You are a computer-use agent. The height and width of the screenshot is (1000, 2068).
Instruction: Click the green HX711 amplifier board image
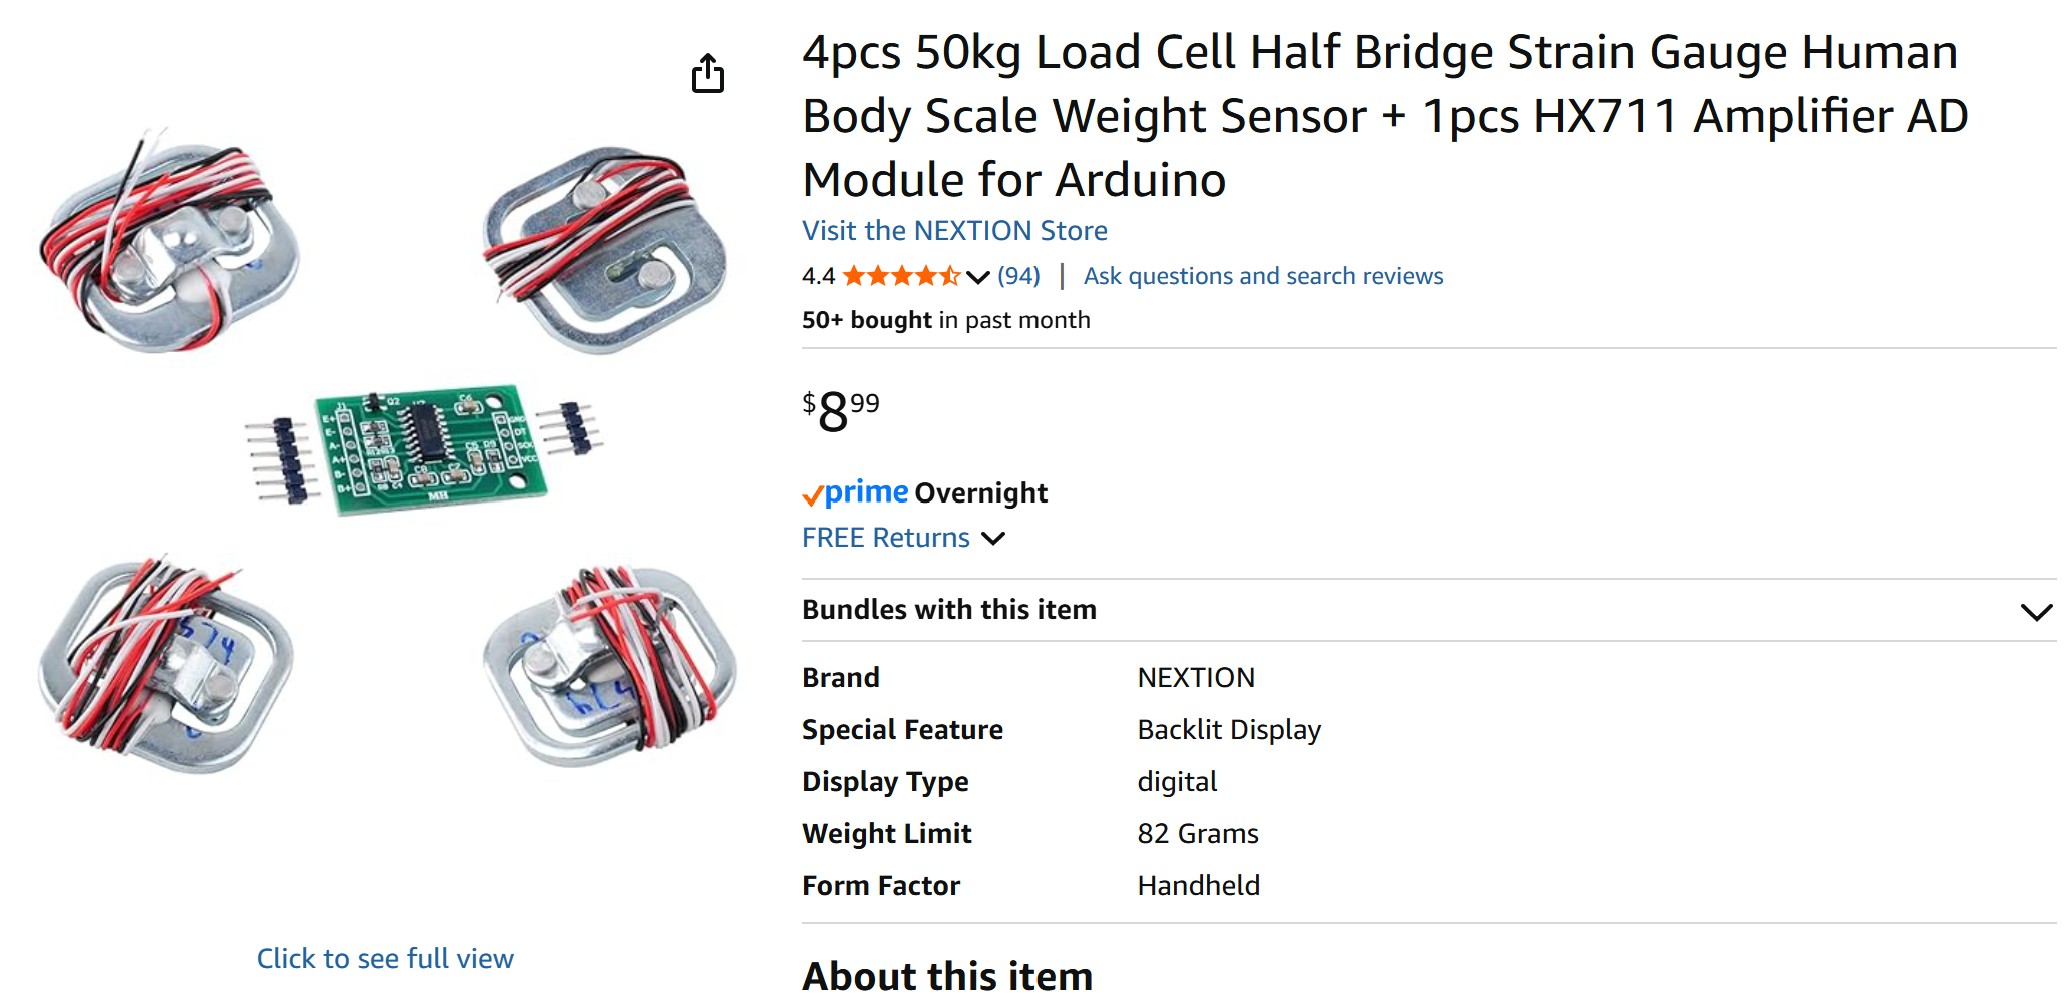pos(430,450)
